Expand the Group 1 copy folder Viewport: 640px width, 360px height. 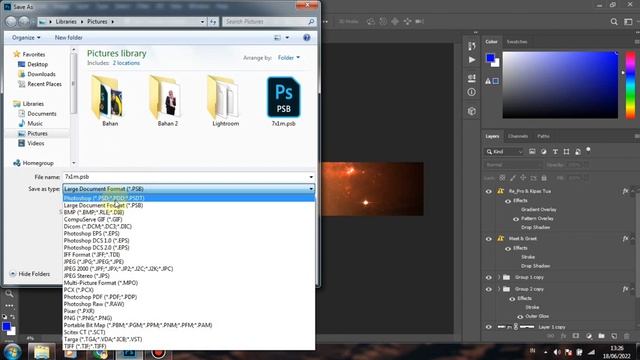tap(499, 278)
